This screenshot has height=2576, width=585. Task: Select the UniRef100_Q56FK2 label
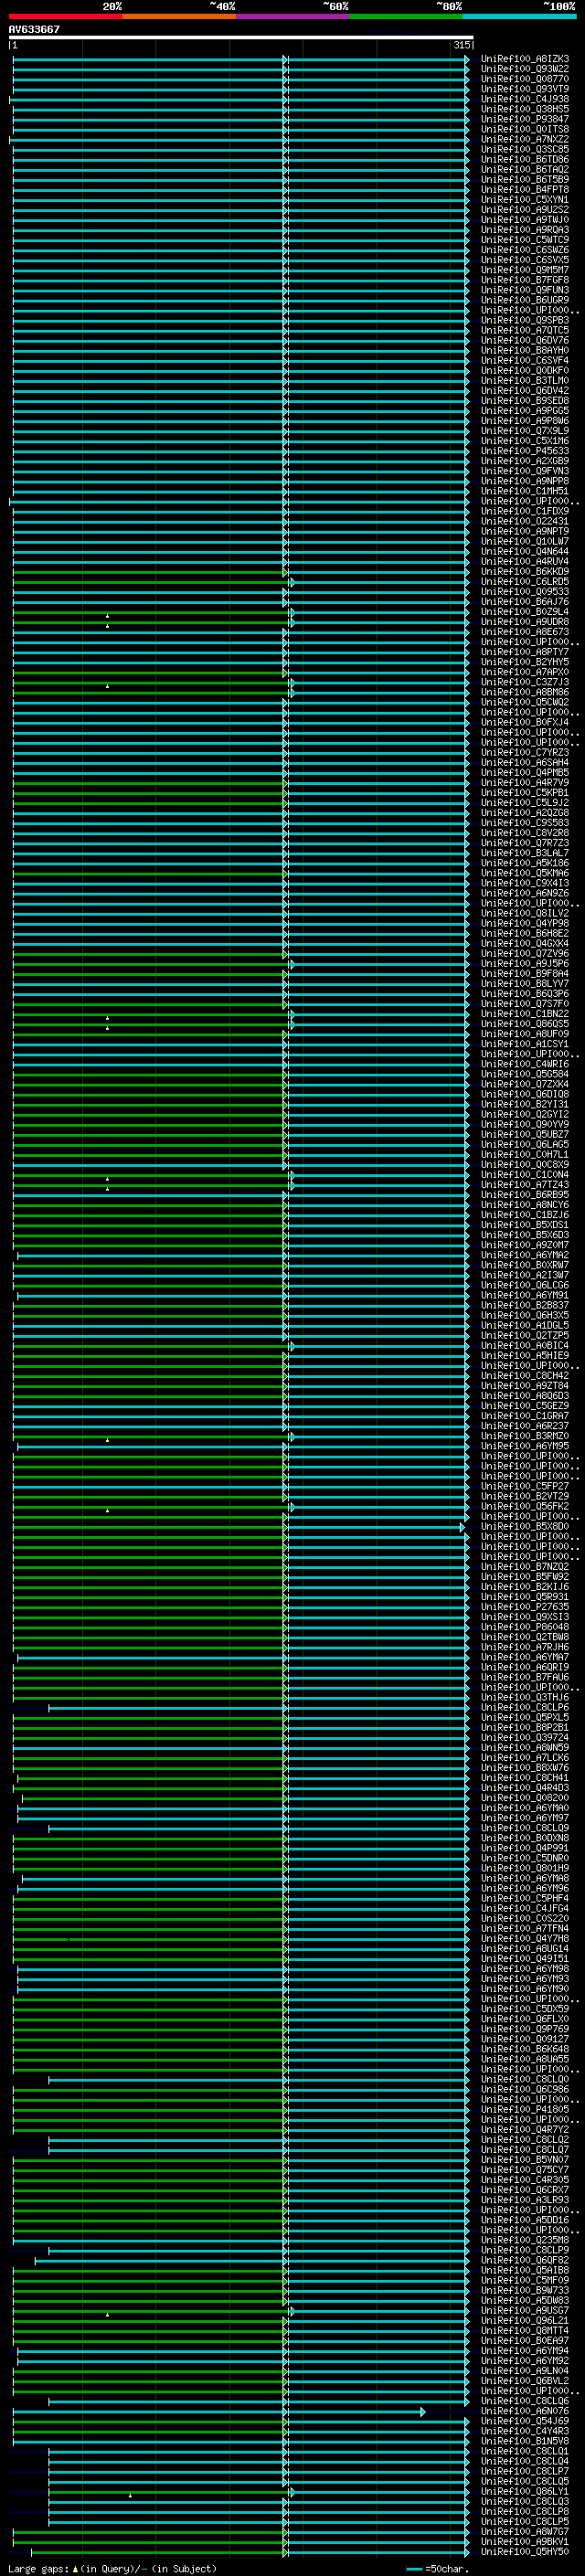pyautogui.click(x=525, y=1506)
